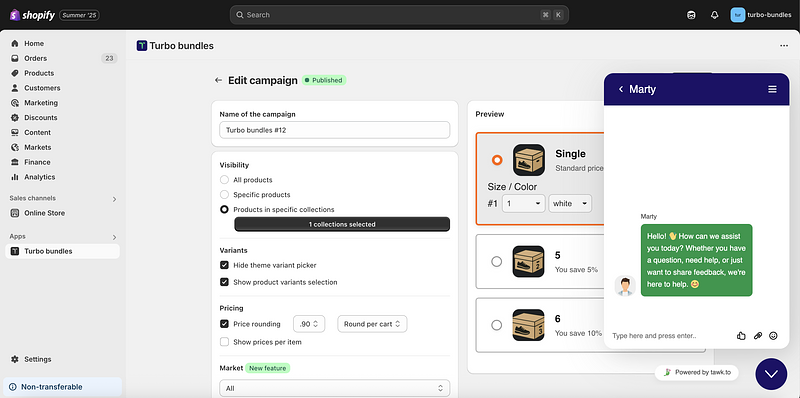Minimize chat with round chevron button
Screen dimensions: 800x398
click(771, 374)
